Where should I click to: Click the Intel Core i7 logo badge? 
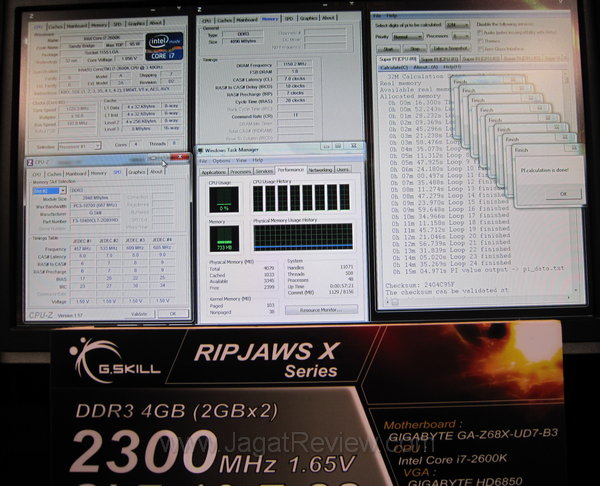164,47
